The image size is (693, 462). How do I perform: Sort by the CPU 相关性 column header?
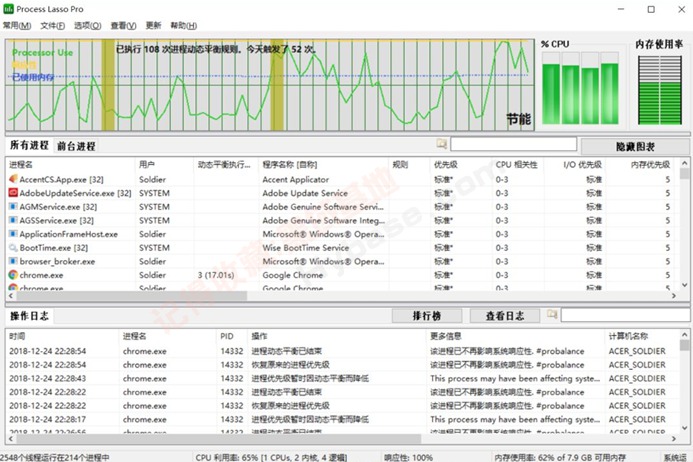(518, 164)
